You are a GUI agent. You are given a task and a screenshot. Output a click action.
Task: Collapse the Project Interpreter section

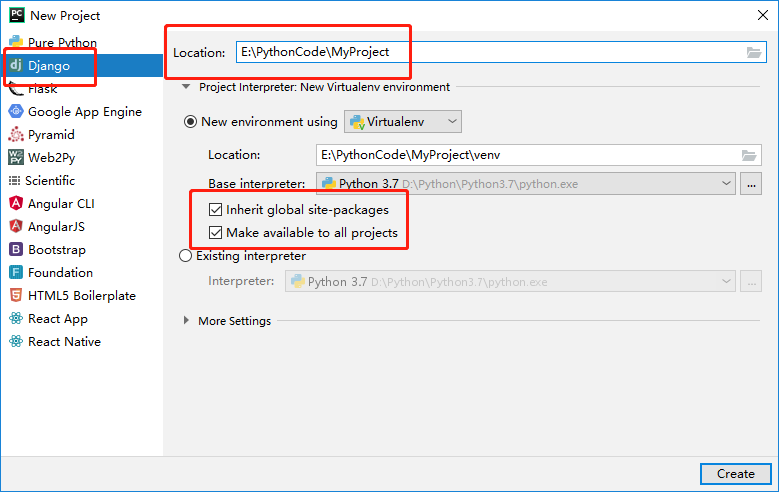click(x=186, y=87)
